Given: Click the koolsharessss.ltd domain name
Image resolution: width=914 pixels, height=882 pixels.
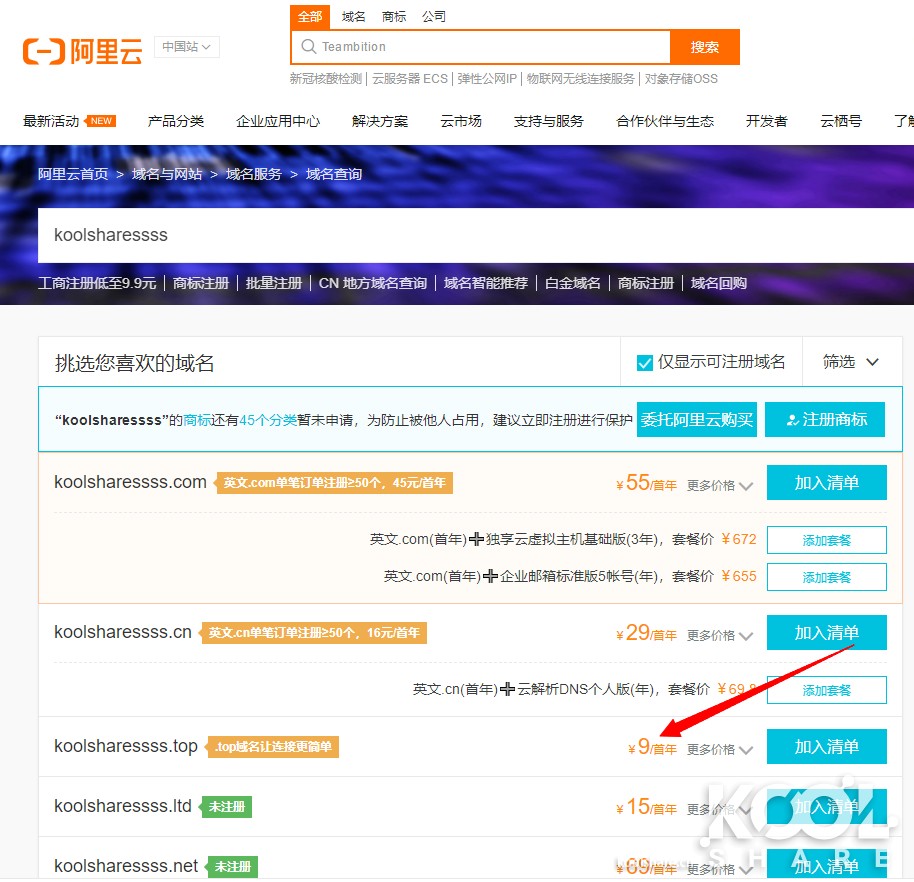Looking at the screenshot, I should click(122, 806).
